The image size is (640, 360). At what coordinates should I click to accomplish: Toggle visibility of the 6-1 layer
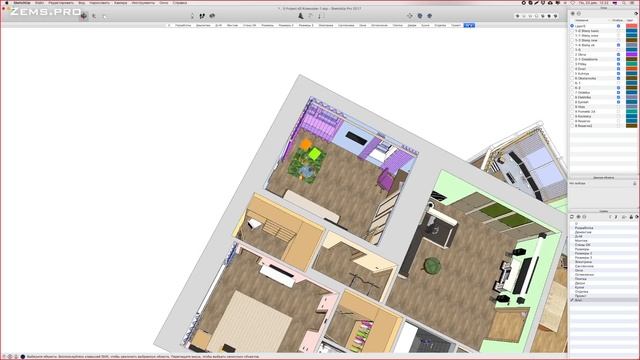click(x=618, y=83)
